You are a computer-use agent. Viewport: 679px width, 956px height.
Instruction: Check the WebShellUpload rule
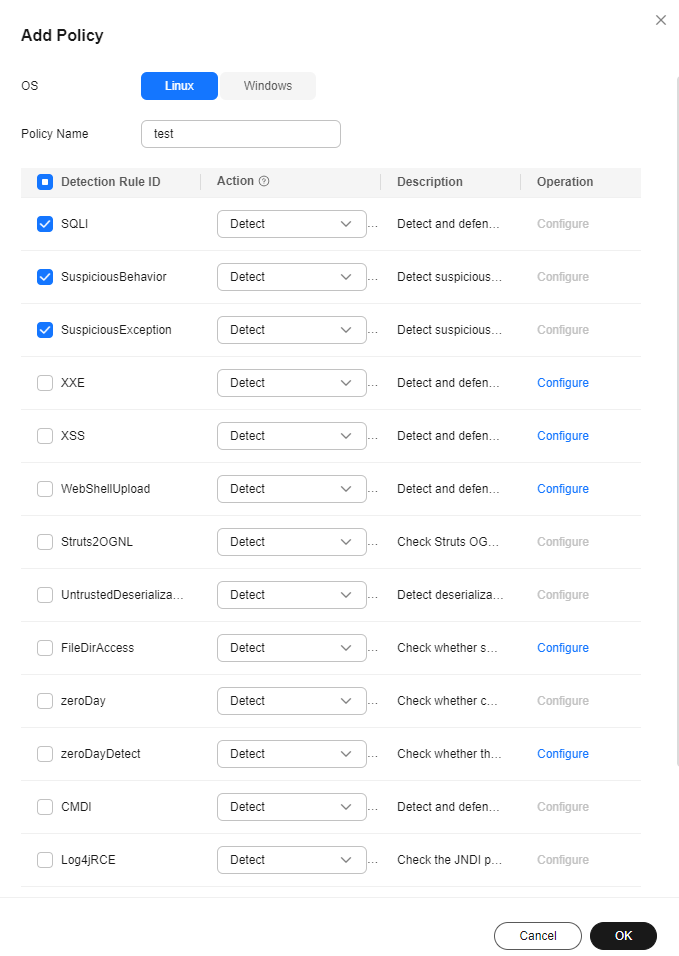(x=45, y=489)
